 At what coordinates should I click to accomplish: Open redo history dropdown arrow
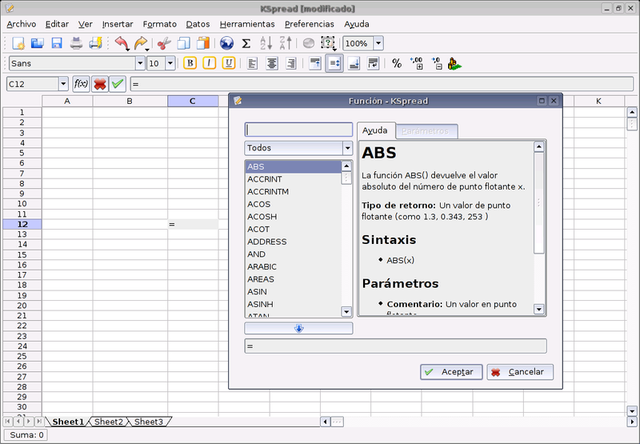pyautogui.click(x=147, y=49)
